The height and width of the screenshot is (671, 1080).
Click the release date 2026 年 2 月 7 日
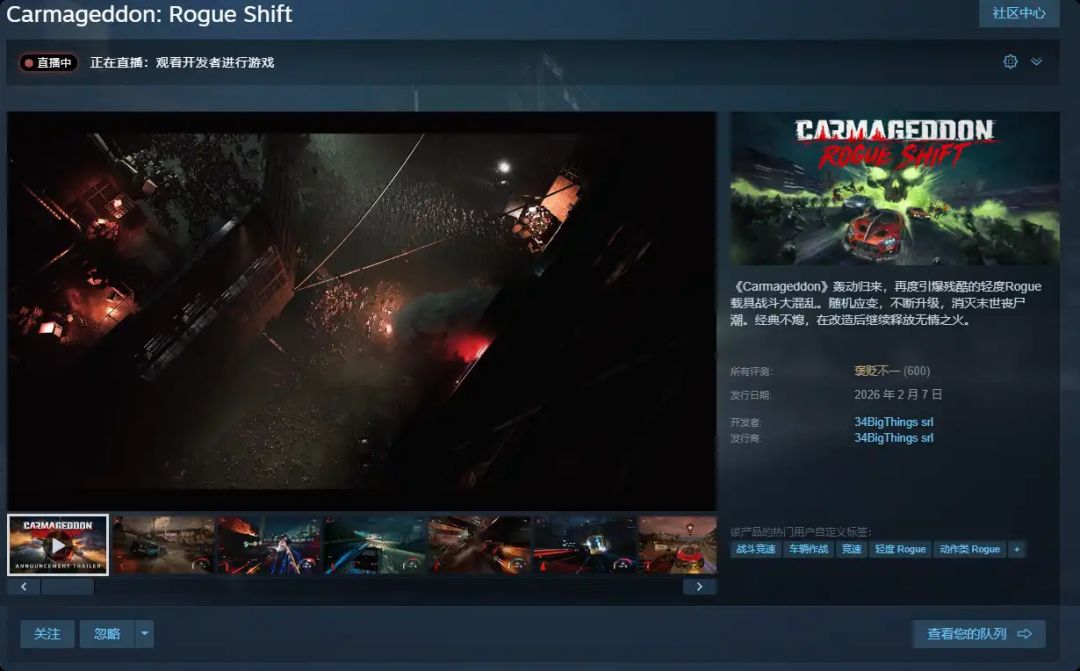click(898, 395)
